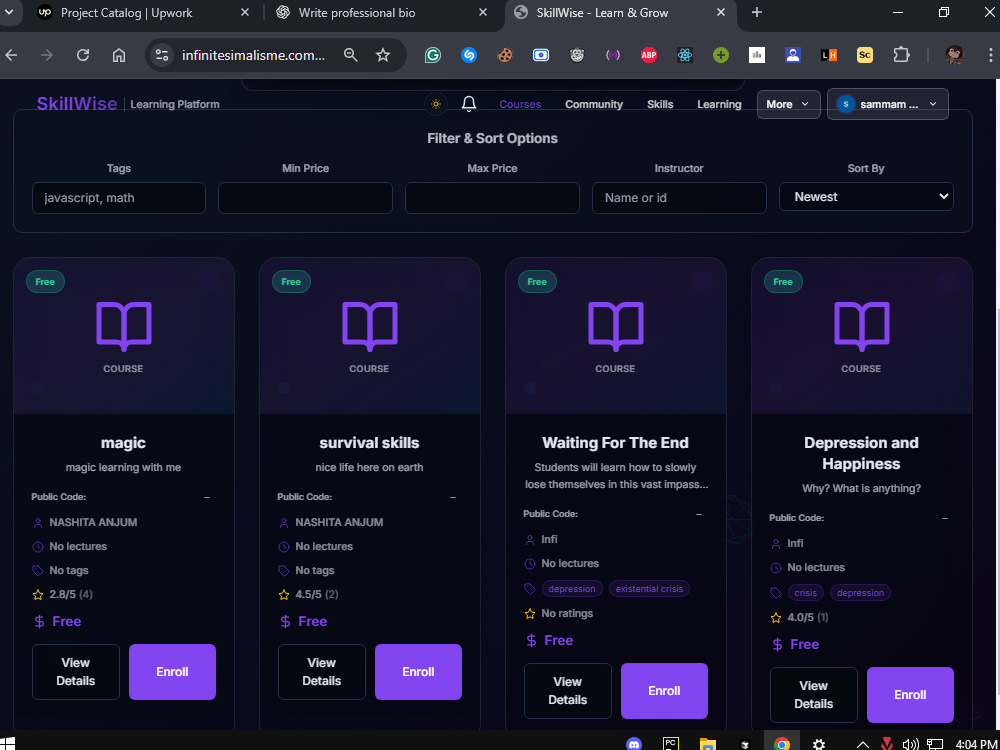The image size is (1000, 750).
Task: Click the book icon on Depression and Happiness
Action: click(862, 327)
